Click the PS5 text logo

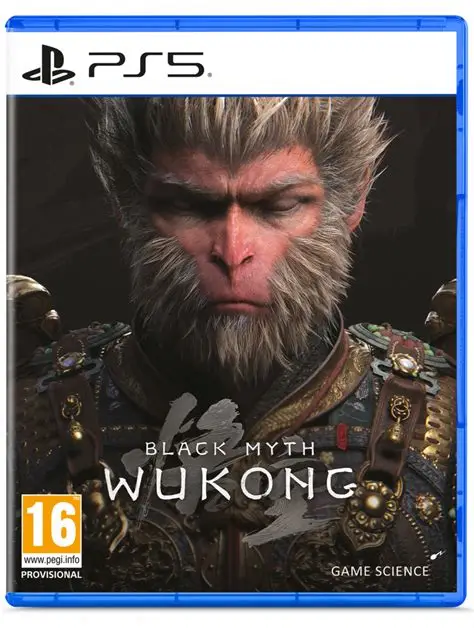pos(146,64)
